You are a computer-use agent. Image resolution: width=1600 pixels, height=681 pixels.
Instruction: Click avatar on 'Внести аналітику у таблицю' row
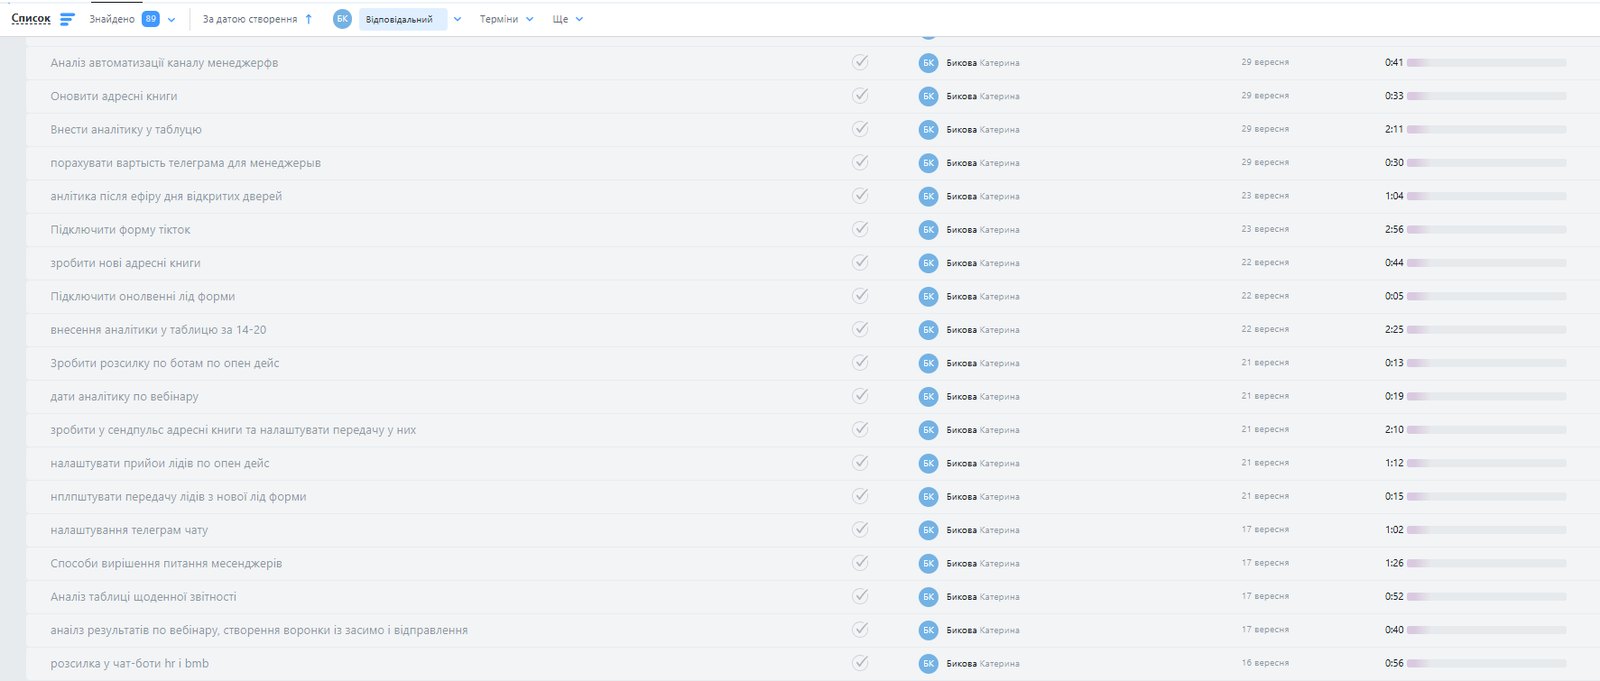928,130
